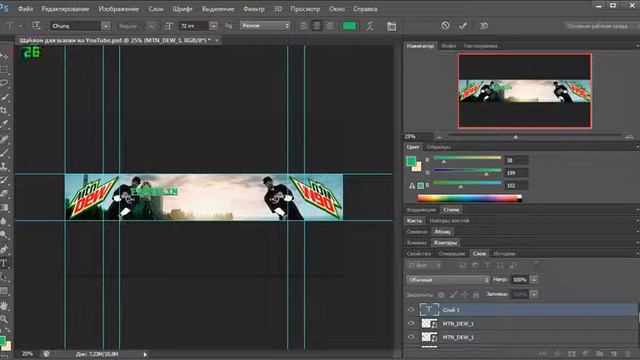
Task: Click the 3D text icon in options bar
Action: (x=484, y=26)
